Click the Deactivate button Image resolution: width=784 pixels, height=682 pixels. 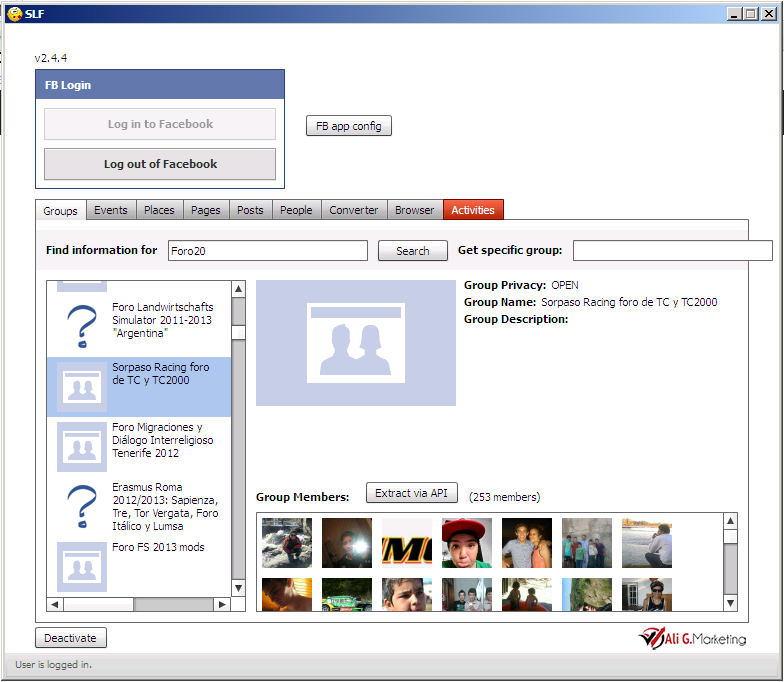70,638
